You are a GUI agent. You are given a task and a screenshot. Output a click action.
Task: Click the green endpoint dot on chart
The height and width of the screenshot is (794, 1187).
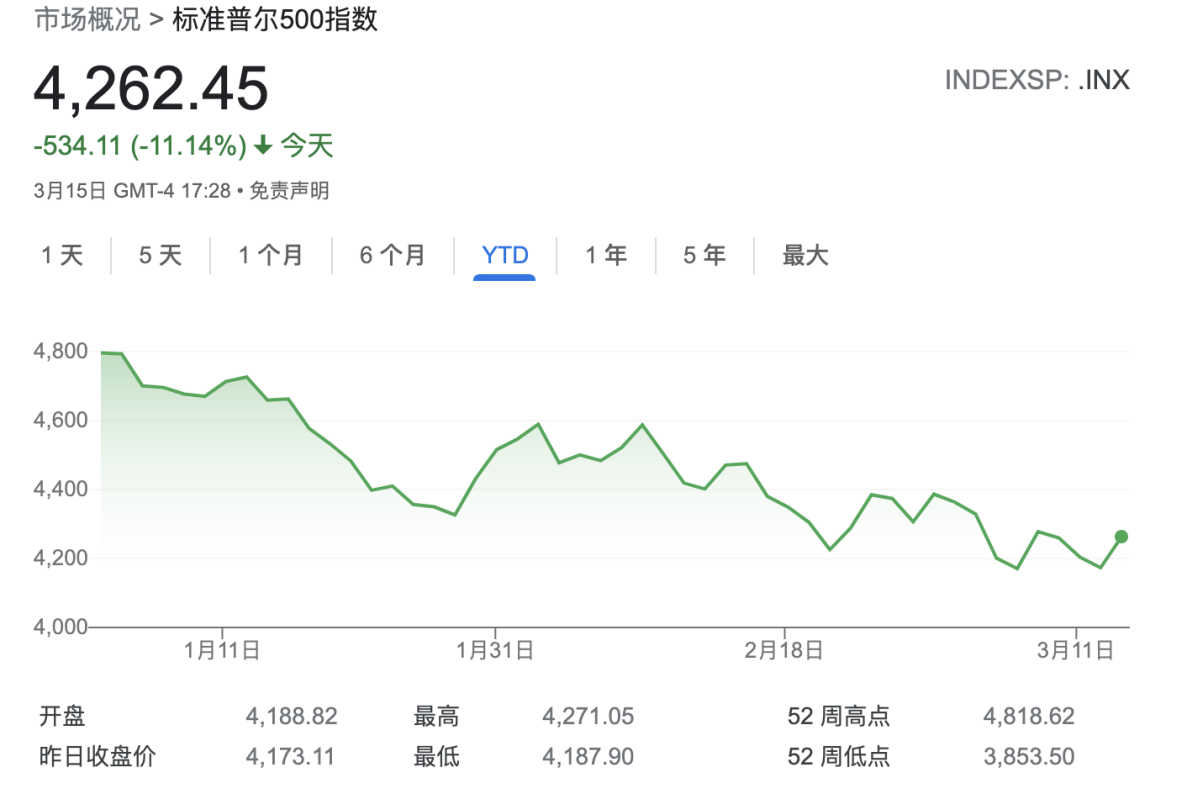tap(1121, 537)
